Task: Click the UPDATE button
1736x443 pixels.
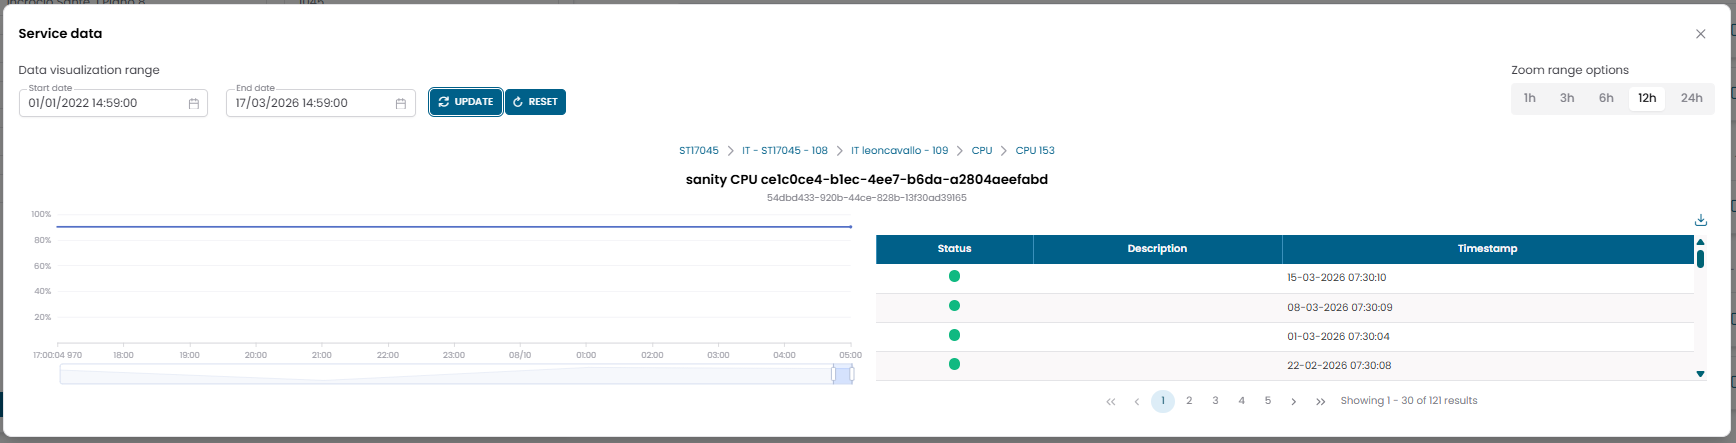Action: click(466, 102)
